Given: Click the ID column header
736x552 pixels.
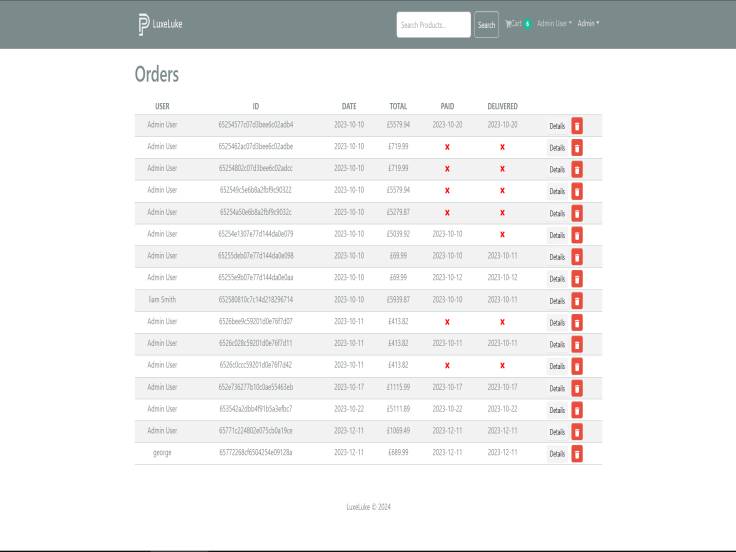Looking at the screenshot, I should (255, 106).
